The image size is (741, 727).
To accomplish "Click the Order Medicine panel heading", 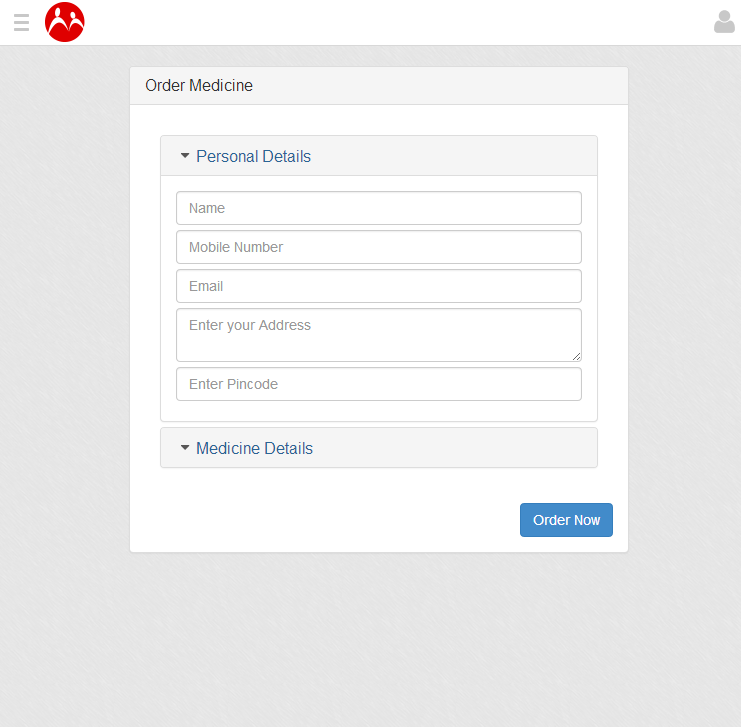I will coord(199,86).
